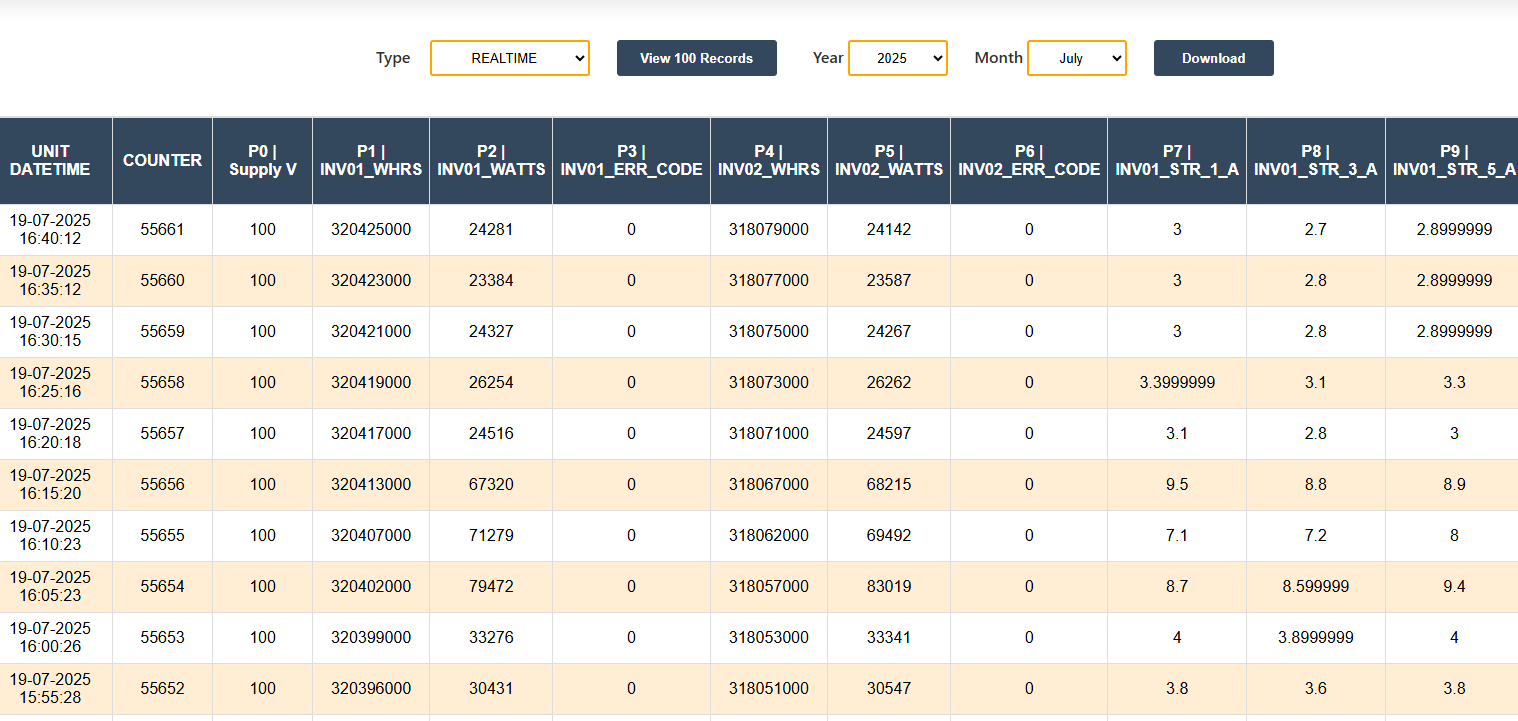This screenshot has height=721, width=1518.
Task: Click the P5 | INV02_WATTS column header
Action: pos(889,161)
